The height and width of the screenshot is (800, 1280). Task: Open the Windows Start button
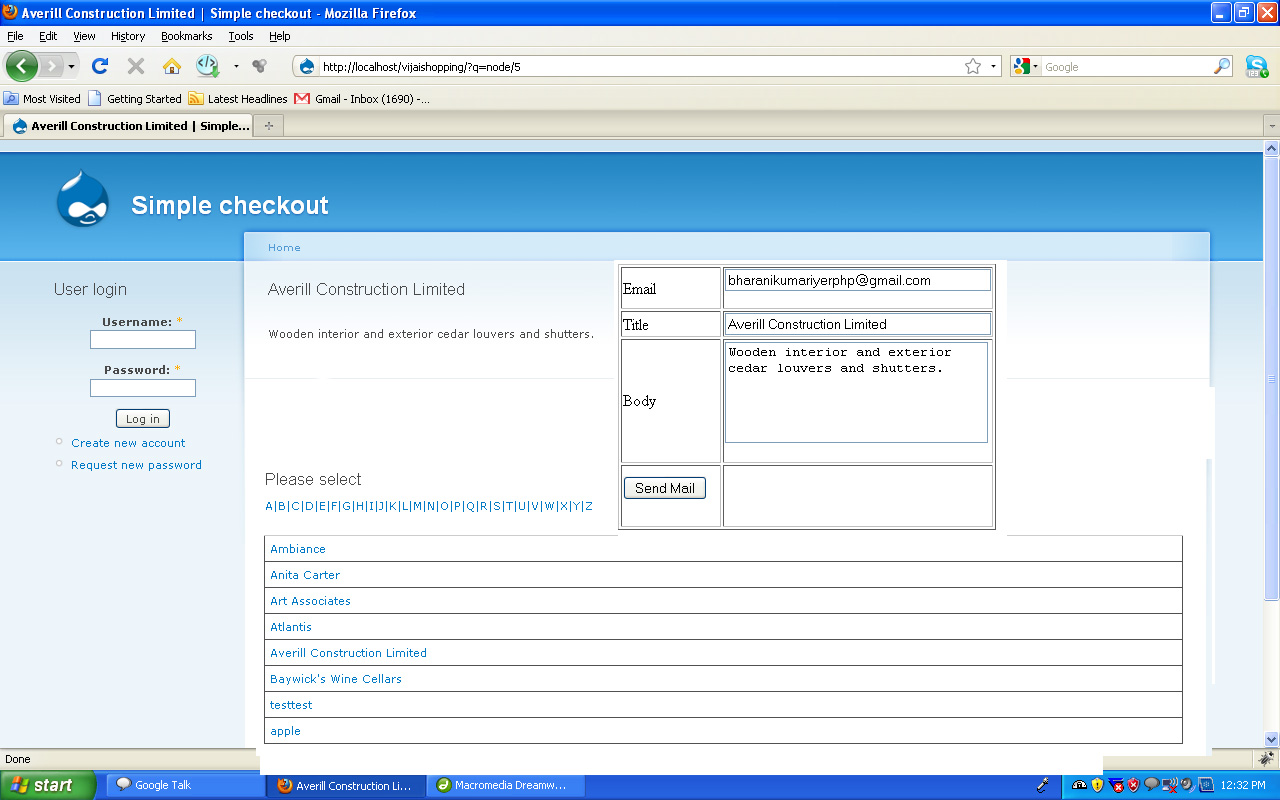(46, 785)
